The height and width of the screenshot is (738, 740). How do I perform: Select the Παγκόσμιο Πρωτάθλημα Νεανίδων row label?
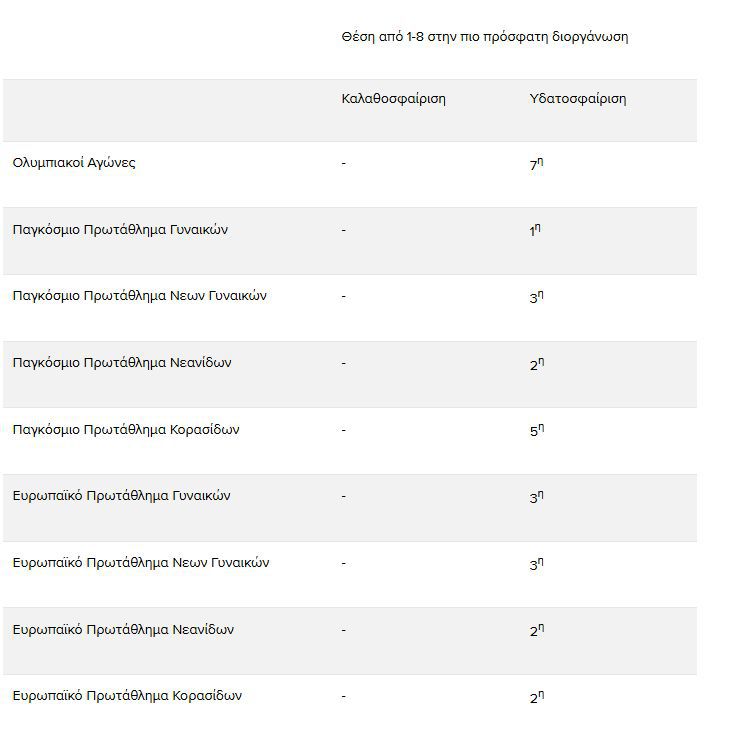[x=122, y=363]
